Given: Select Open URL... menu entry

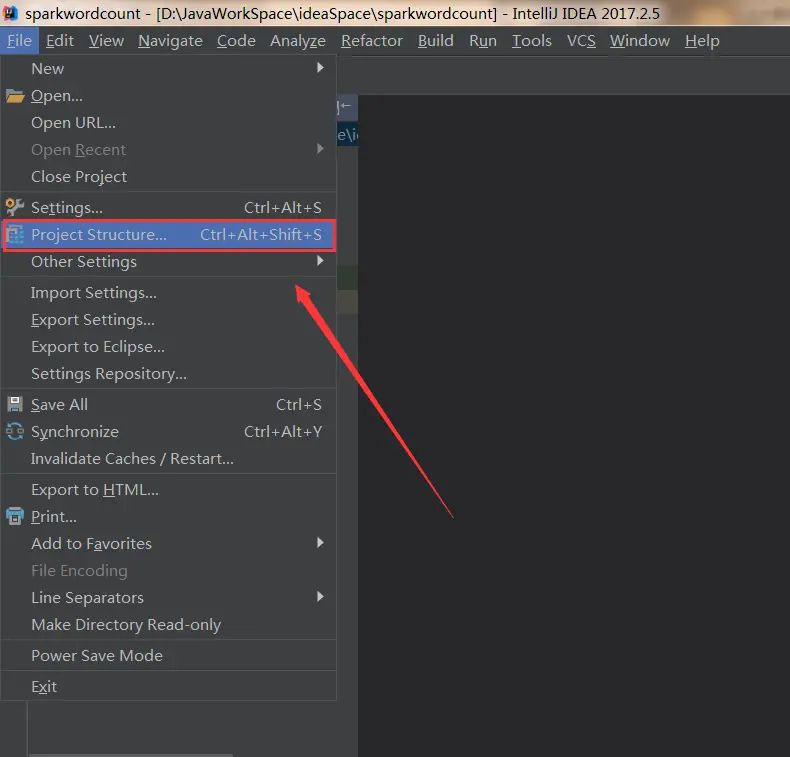Looking at the screenshot, I should click(168, 122).
